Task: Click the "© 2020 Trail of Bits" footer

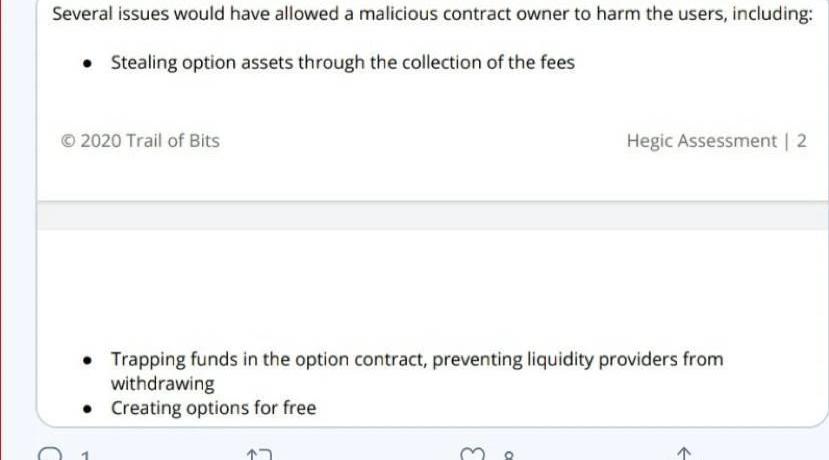Action: point(140,141)
